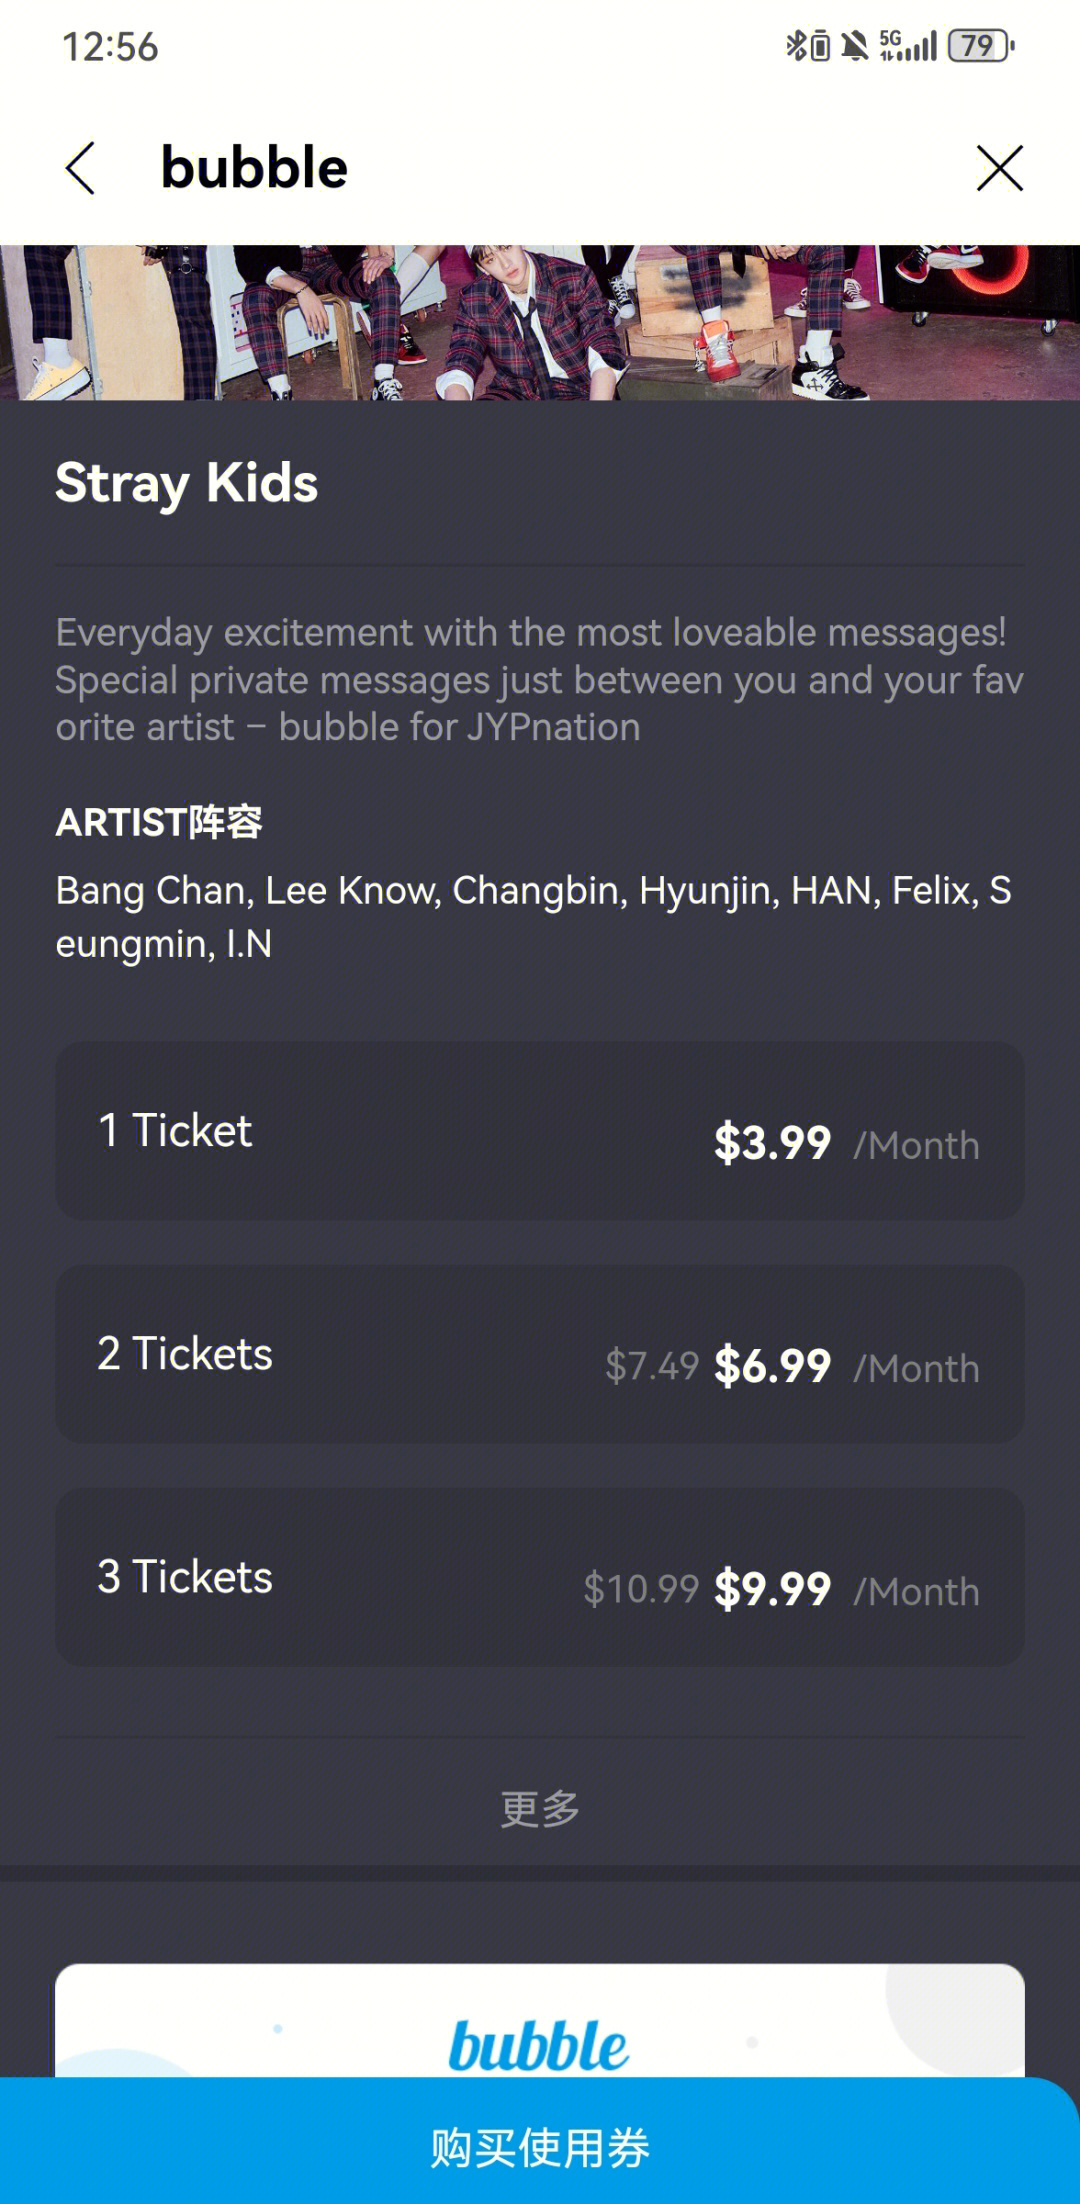Tap the ARTIST阵容 section label
Image resolution: width=1080 pixels, height=2204 pixels.
(159, 822)
